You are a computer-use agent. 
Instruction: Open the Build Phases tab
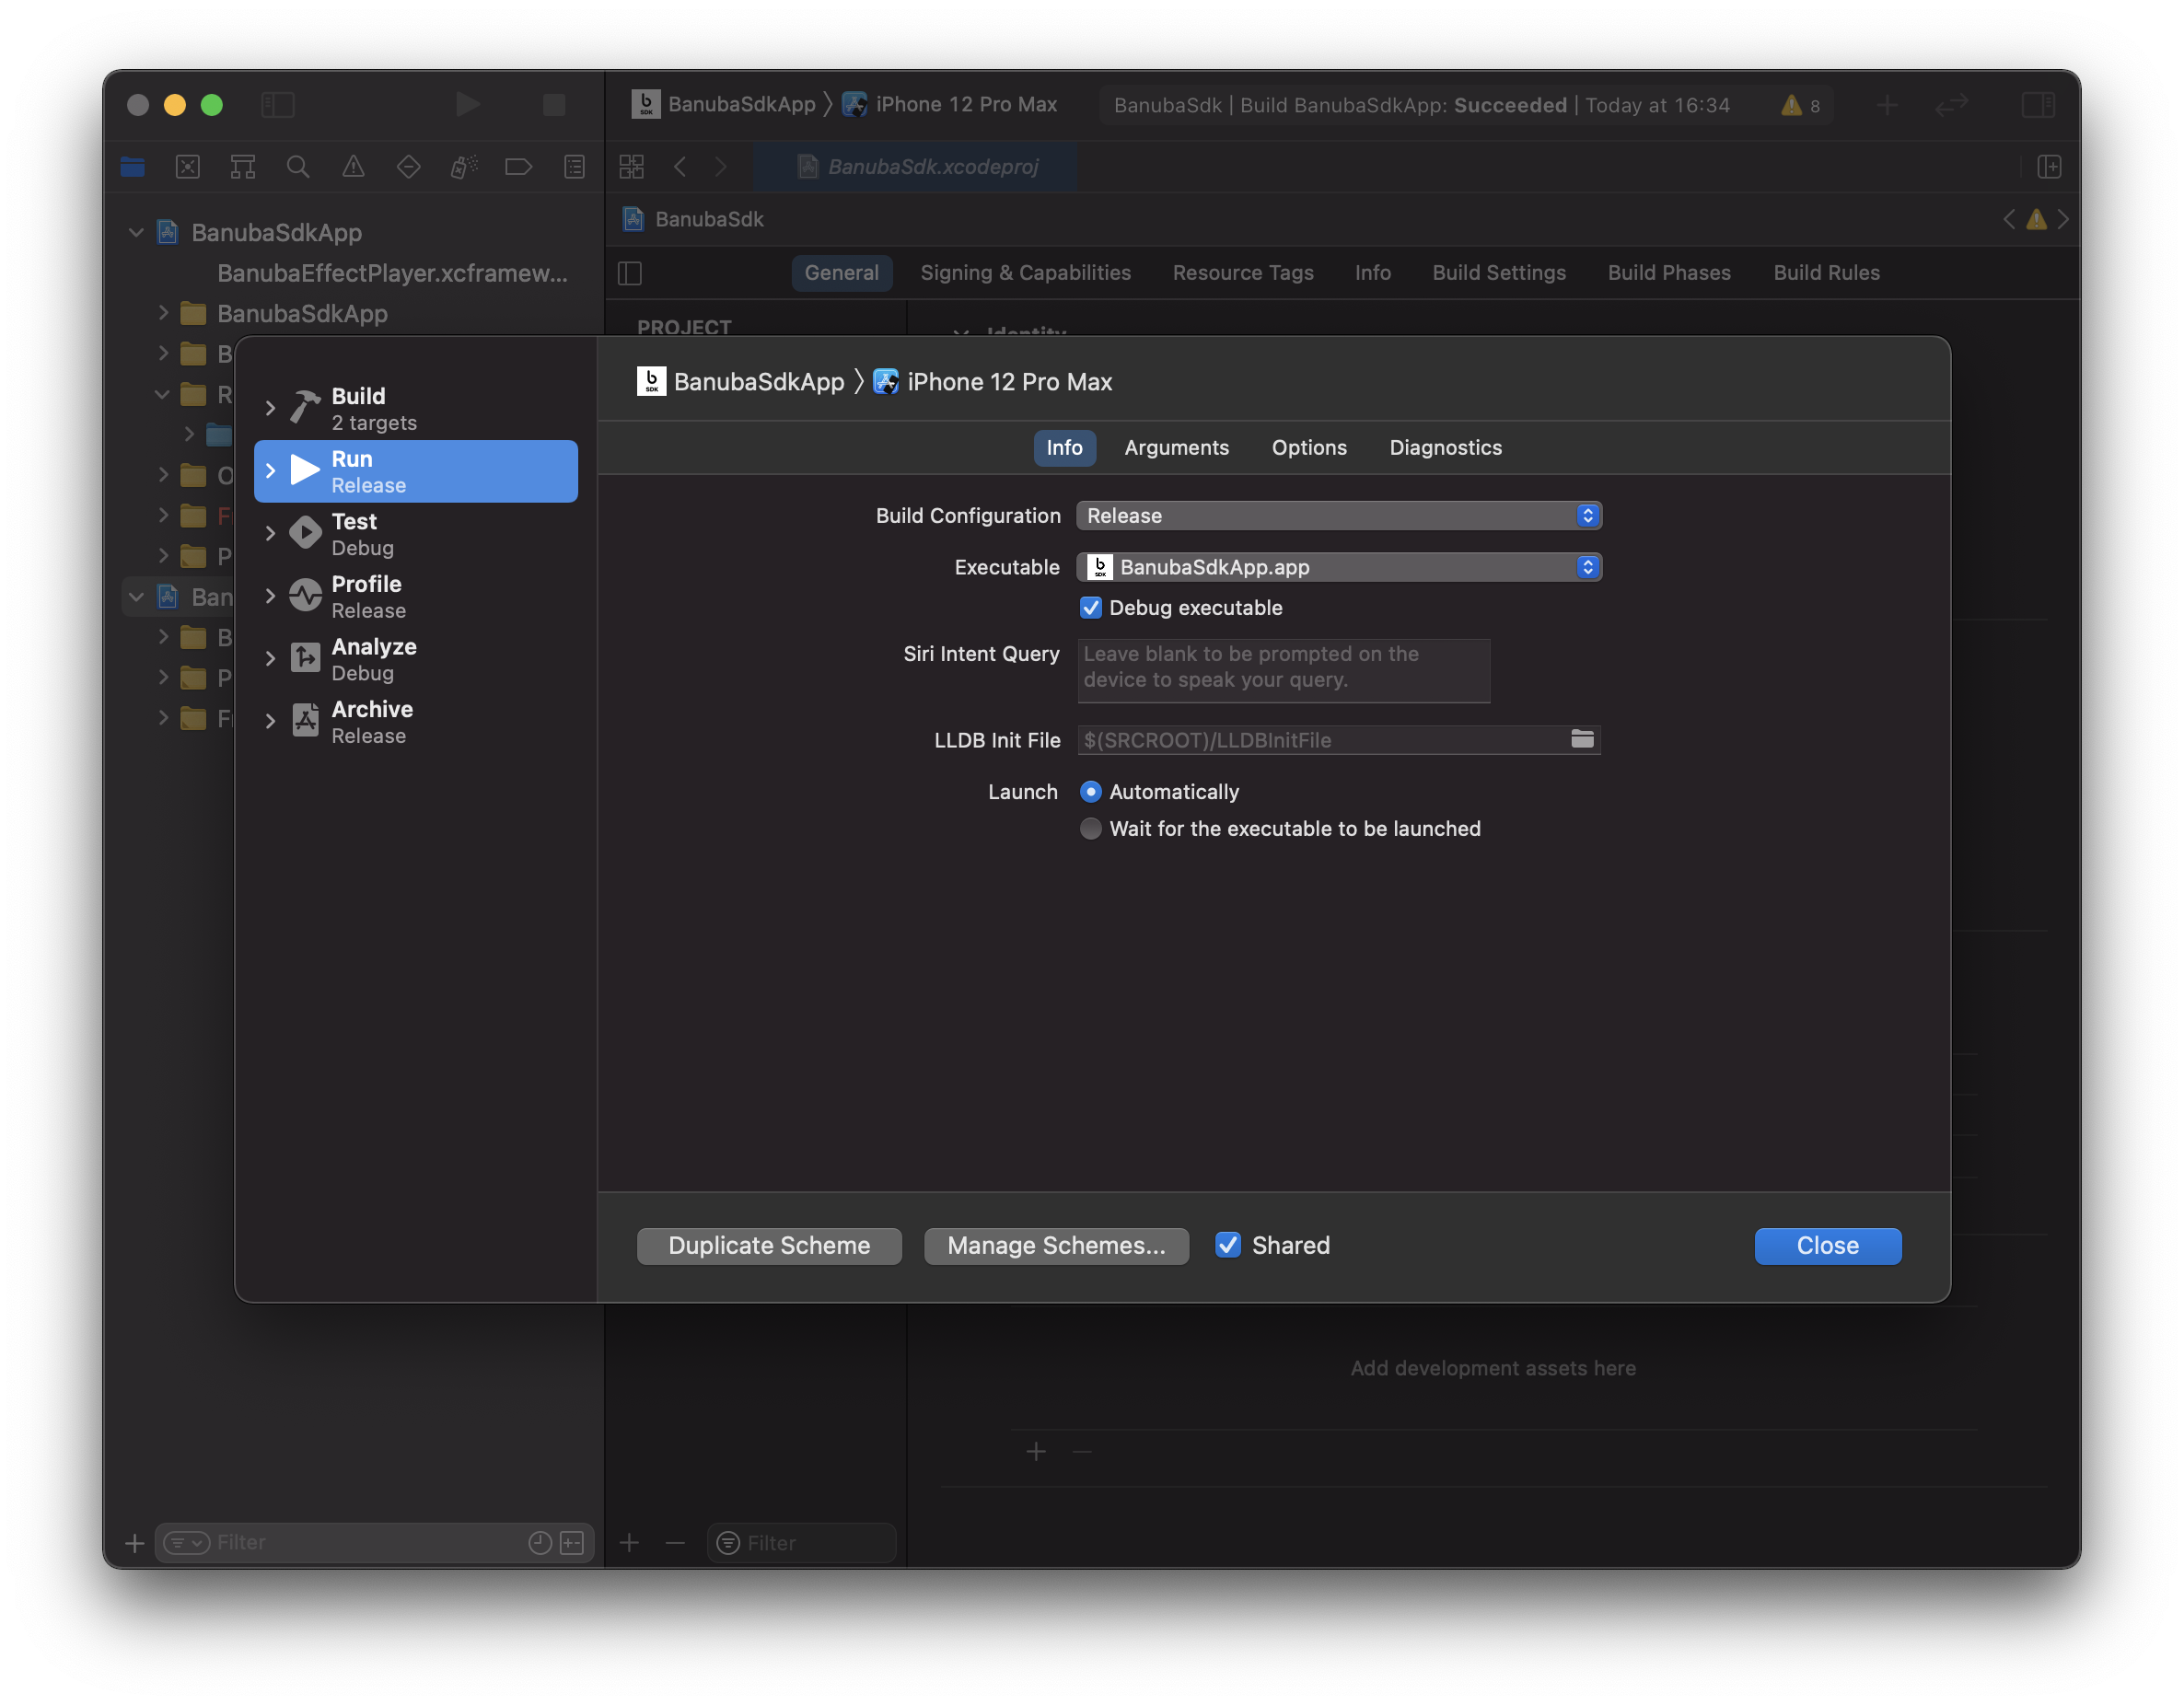tap(1668, 273)
